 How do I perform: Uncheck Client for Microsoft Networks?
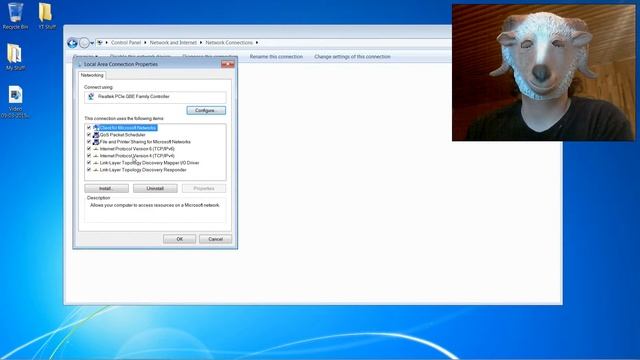(x=89, y=128)
